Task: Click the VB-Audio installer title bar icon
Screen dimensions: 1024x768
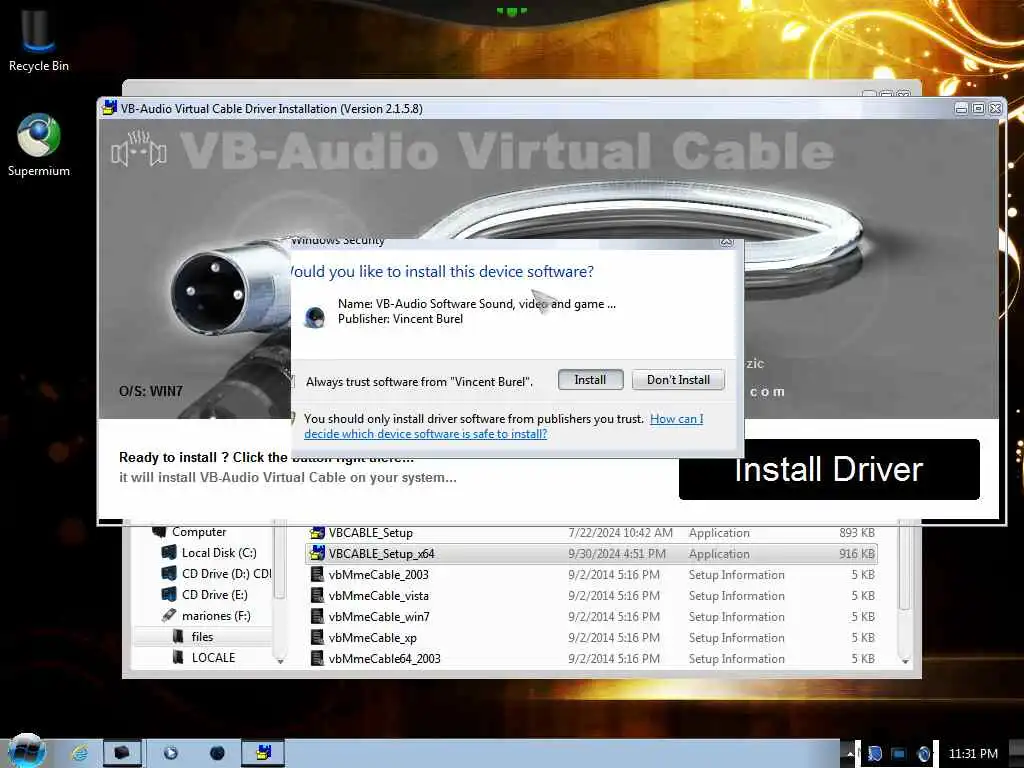Action: [110, 108]
